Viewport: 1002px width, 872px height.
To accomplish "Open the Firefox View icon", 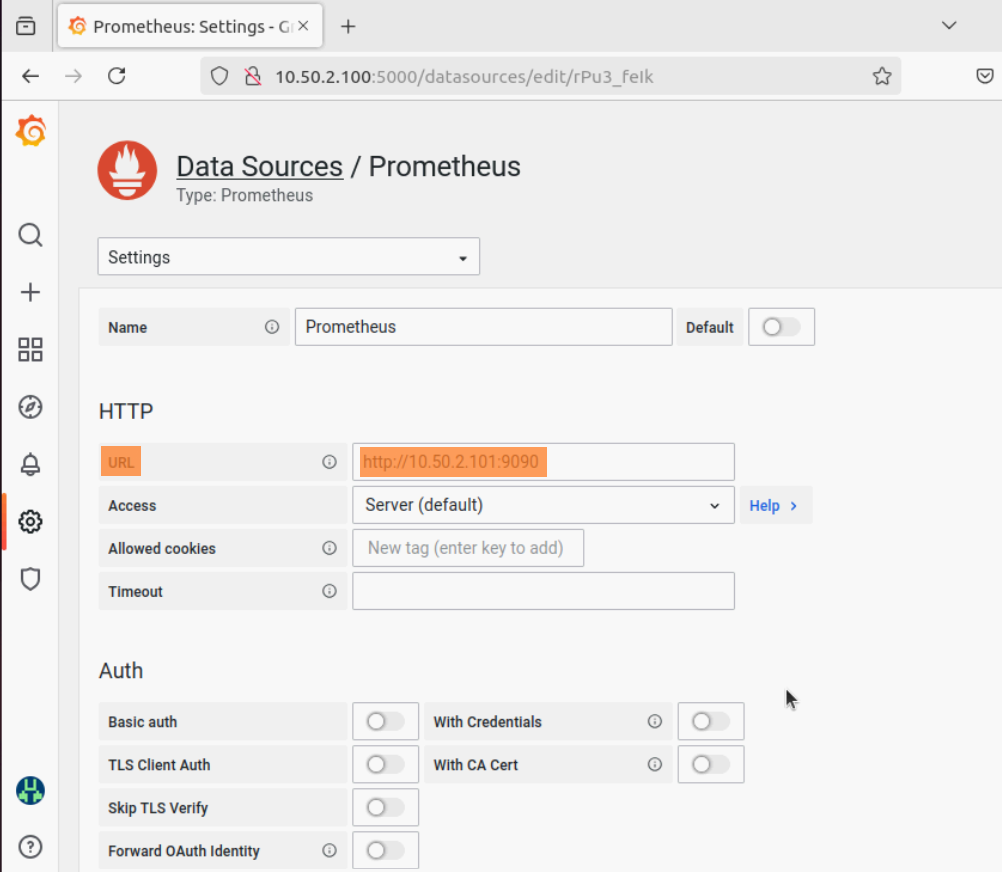I will pyautogui.click(x=26, y=26).
